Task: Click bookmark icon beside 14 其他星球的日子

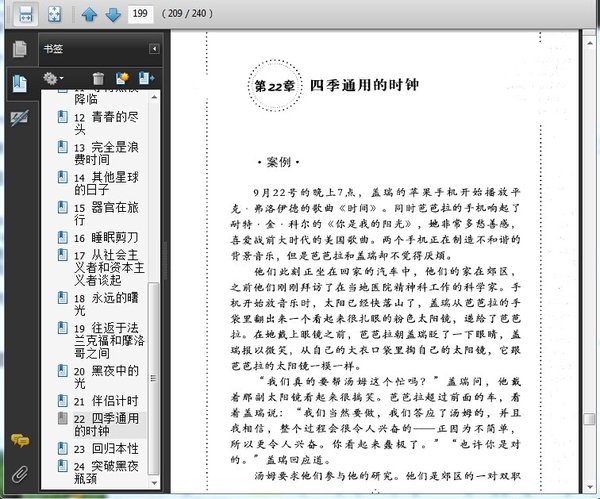Action: tap(63, 177)
